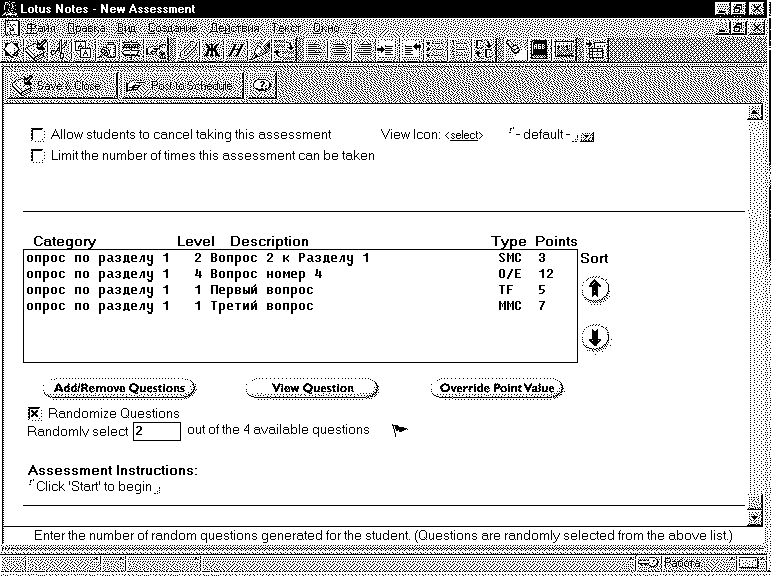Open the Вид menu
771x576 pixels.
(x=126, y=28)
